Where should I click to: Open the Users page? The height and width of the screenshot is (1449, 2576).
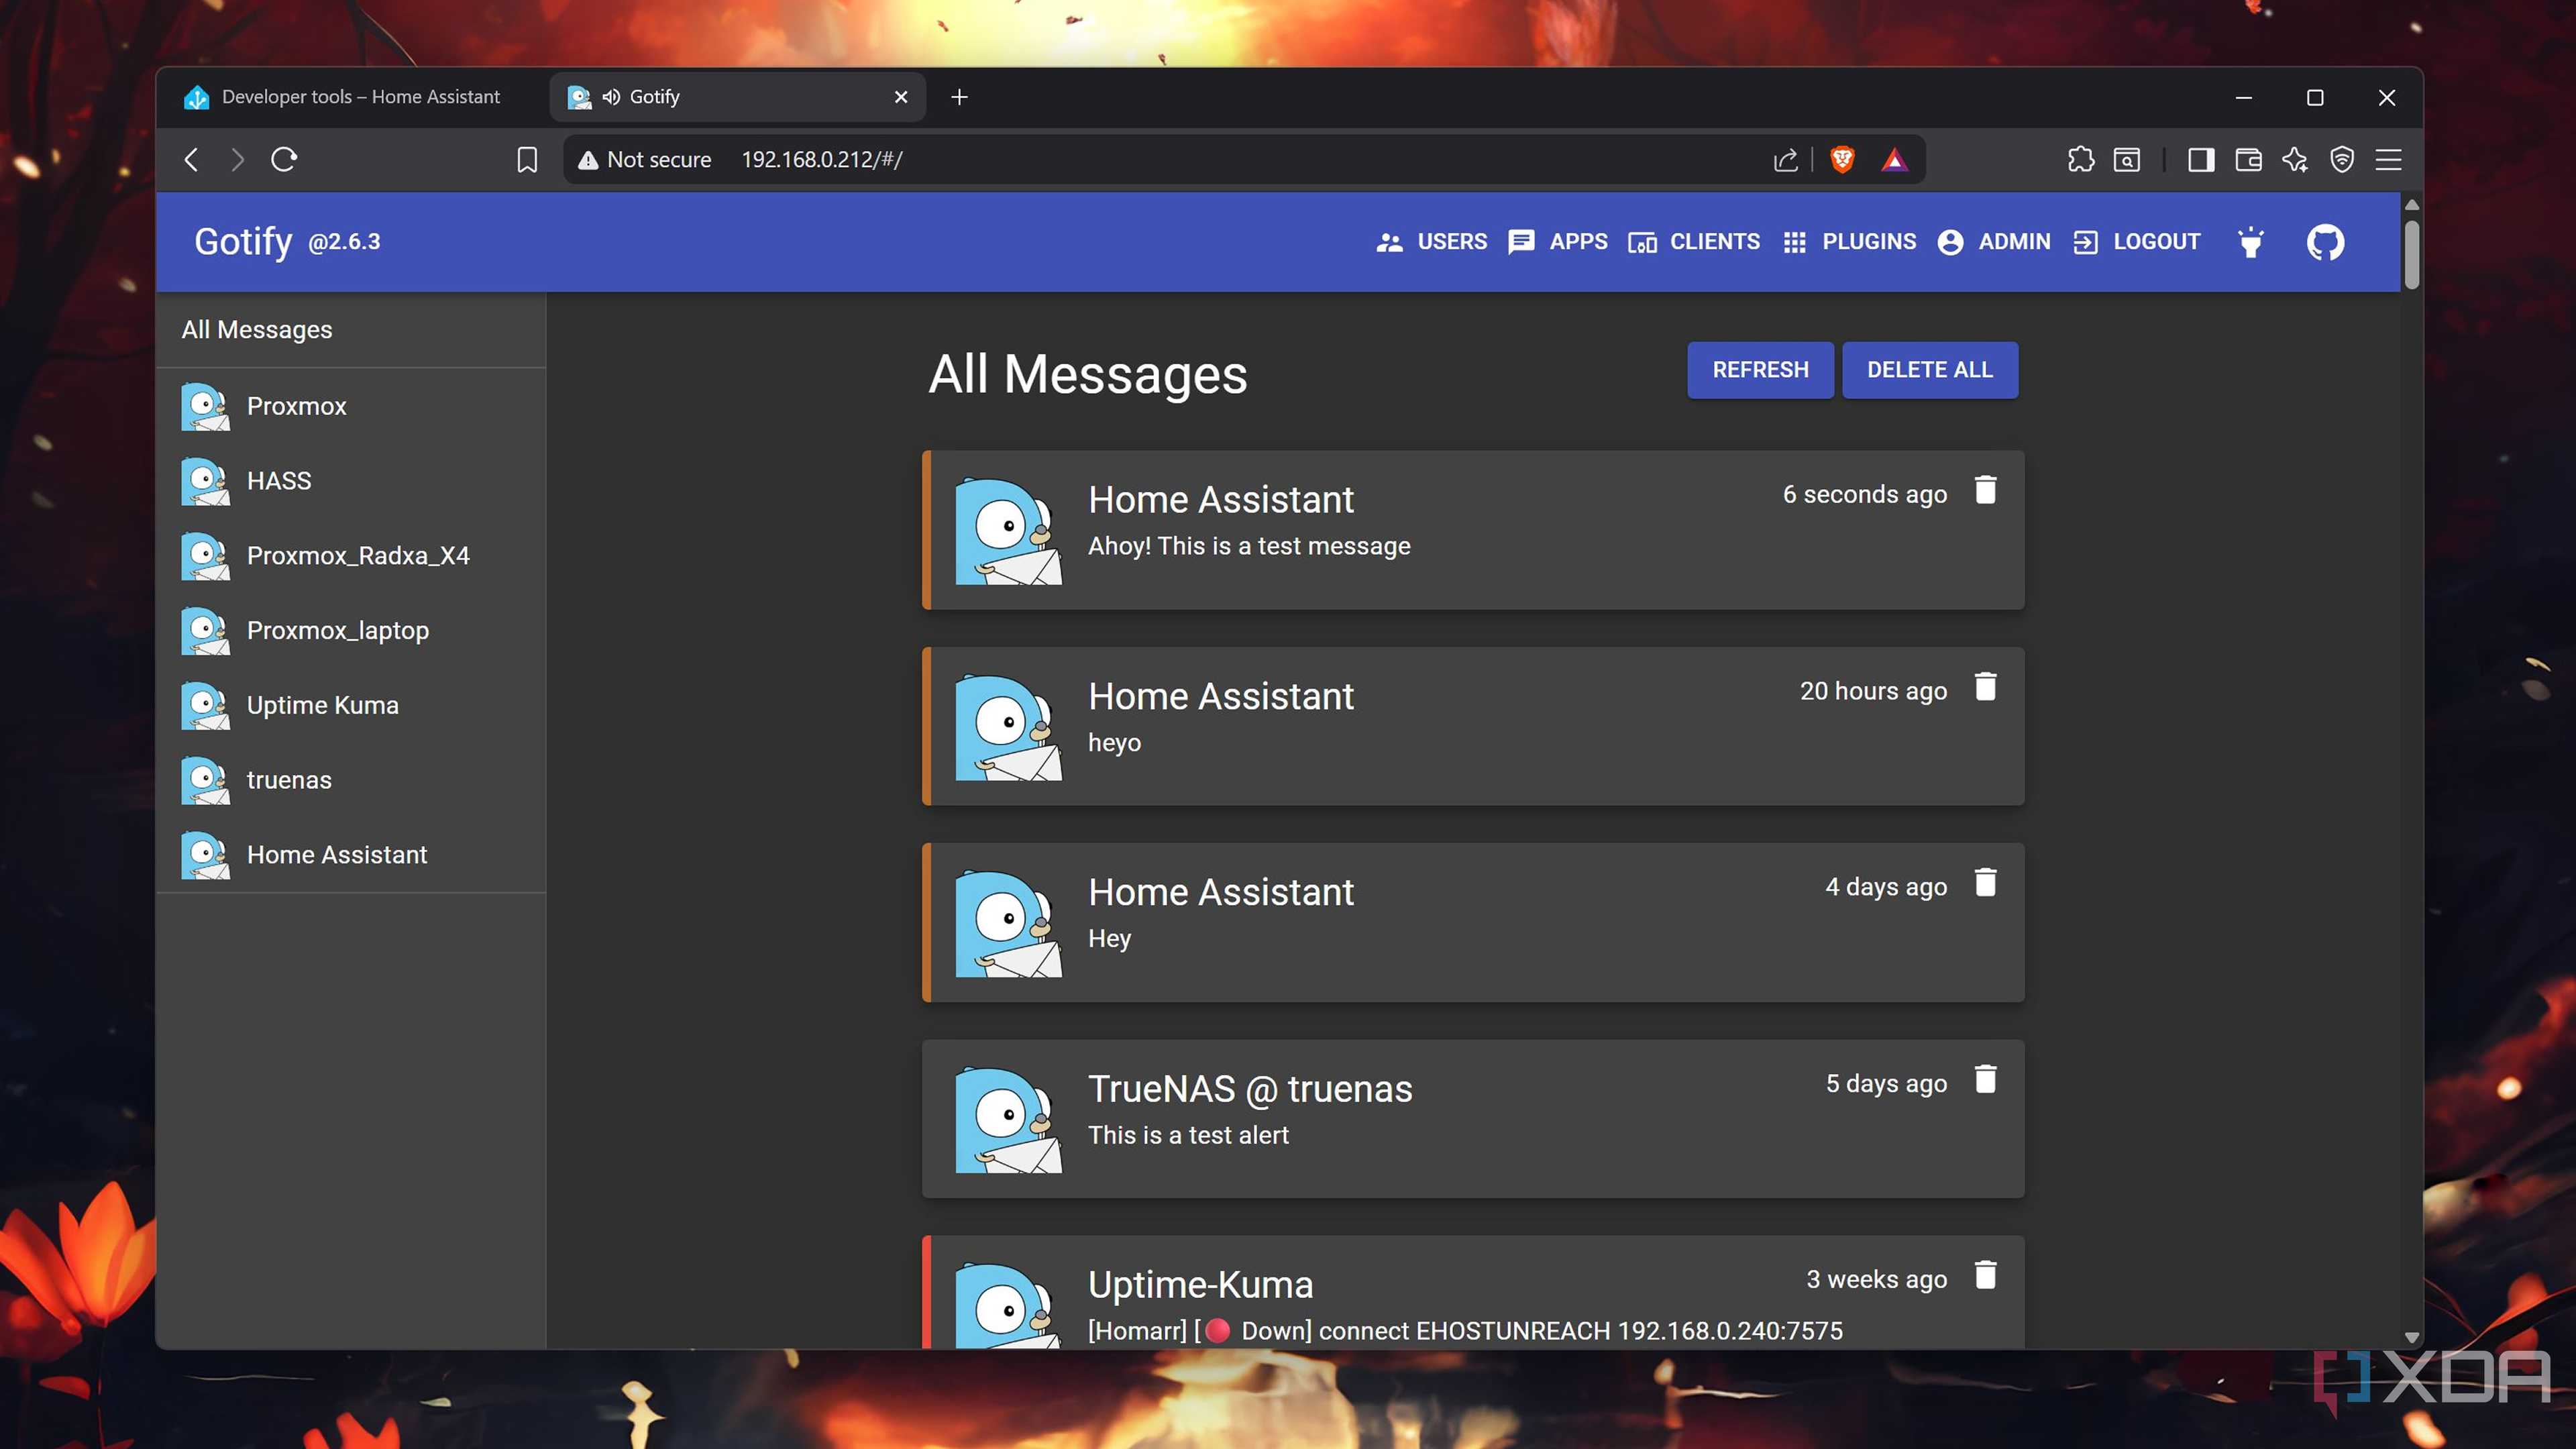pos(1431,242)
